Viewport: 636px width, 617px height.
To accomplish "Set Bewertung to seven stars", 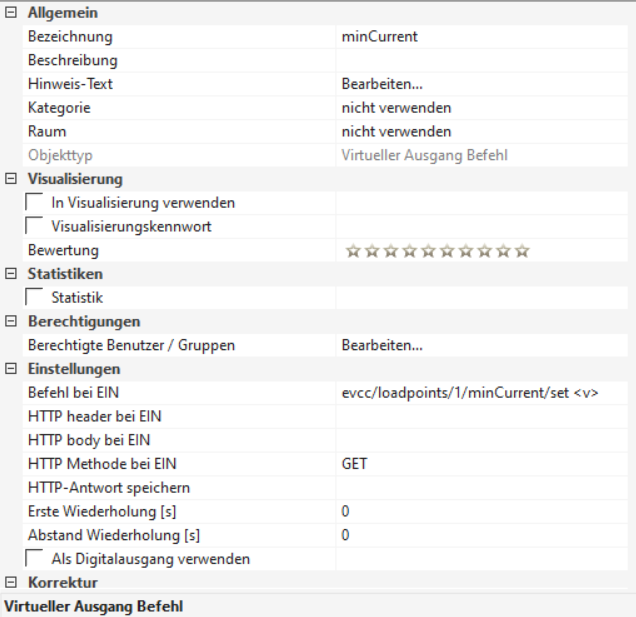I will (466, 251).
